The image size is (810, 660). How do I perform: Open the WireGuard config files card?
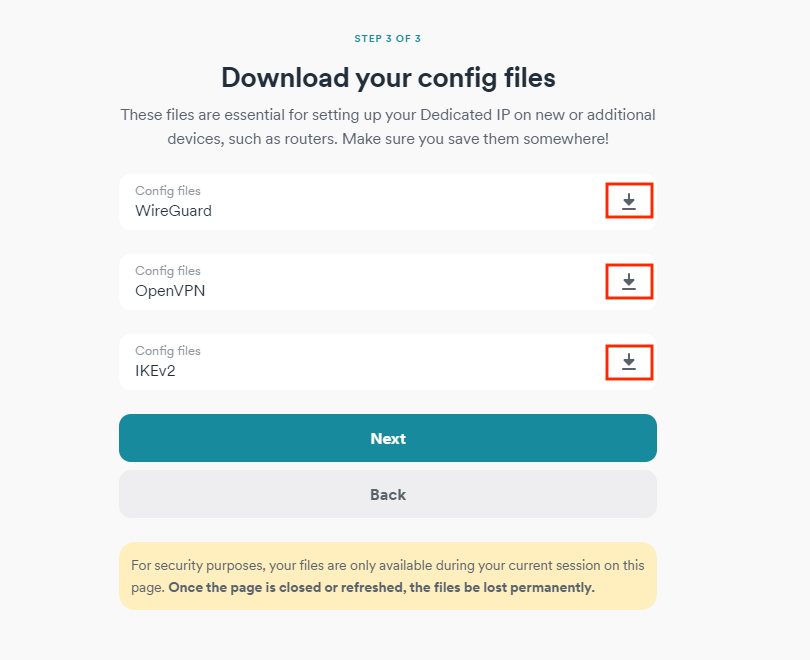388,202
